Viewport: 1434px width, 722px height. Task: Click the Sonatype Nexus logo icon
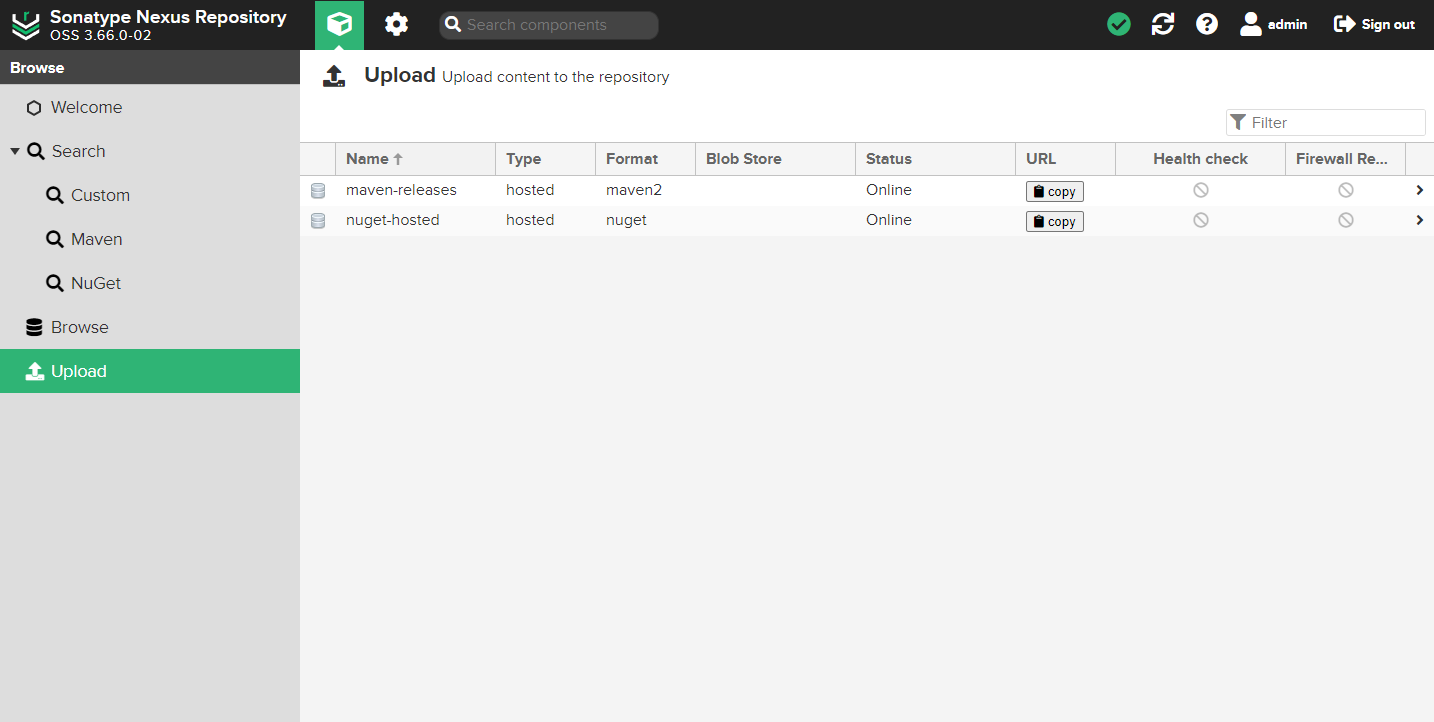25,25
